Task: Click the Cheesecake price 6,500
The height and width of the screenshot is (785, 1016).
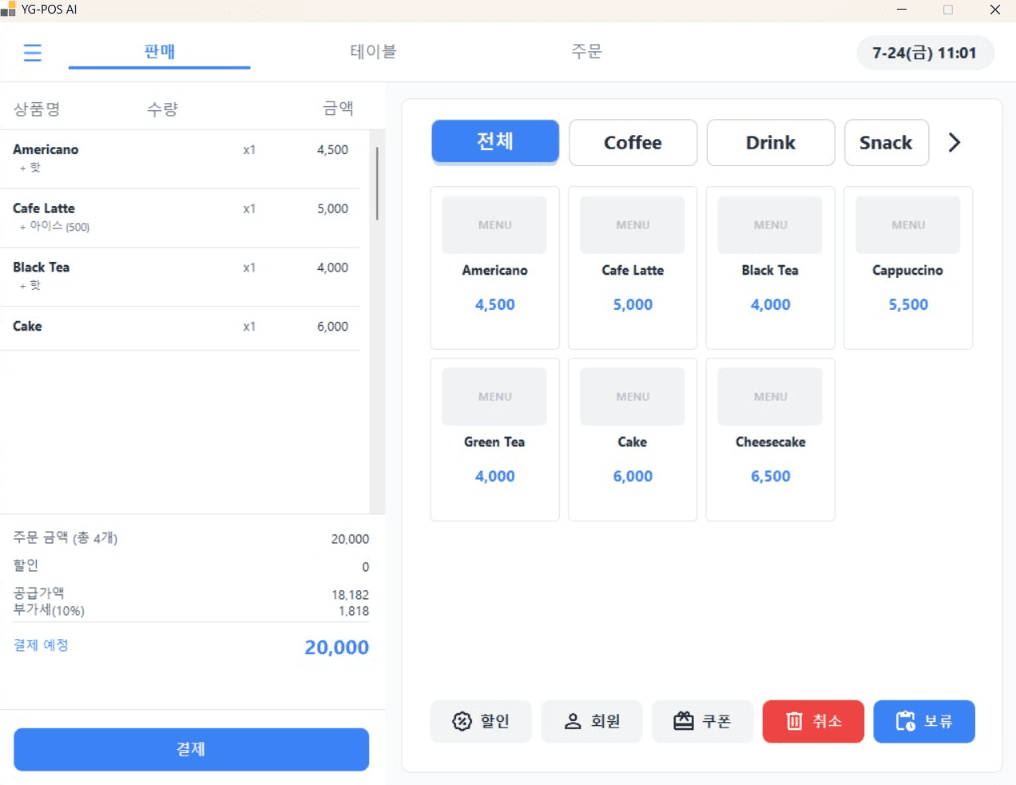Action: [x=770, y=476]
